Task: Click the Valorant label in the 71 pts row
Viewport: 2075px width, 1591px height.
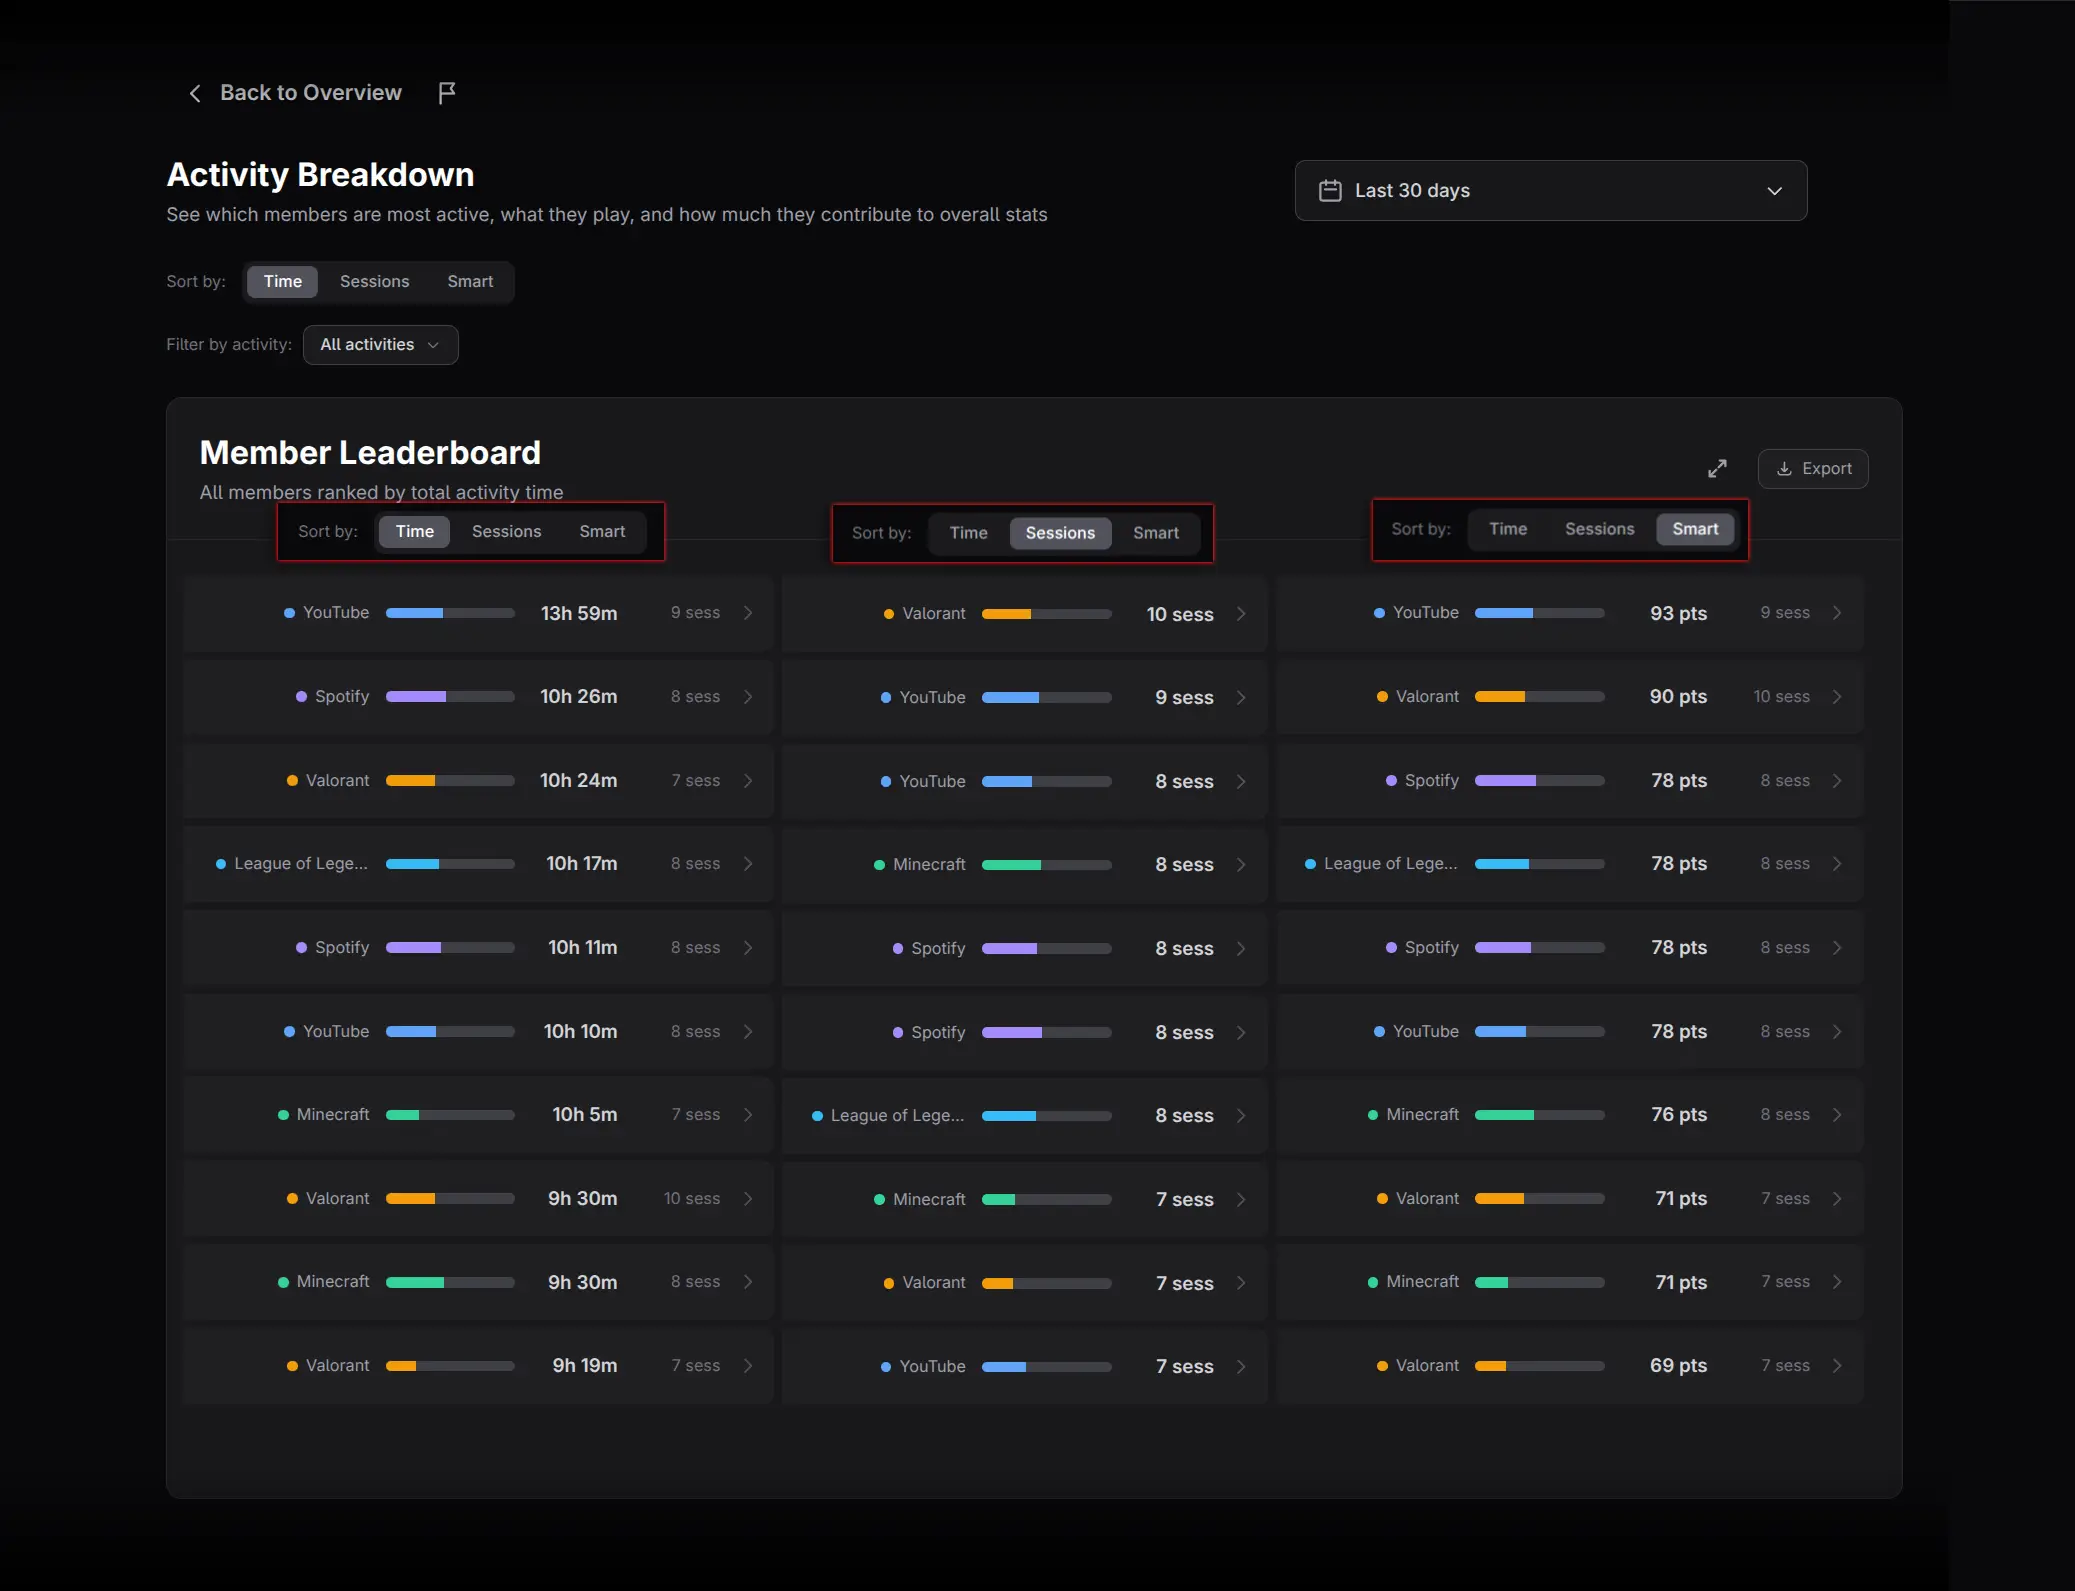Action: (x=1427, y=1199)
